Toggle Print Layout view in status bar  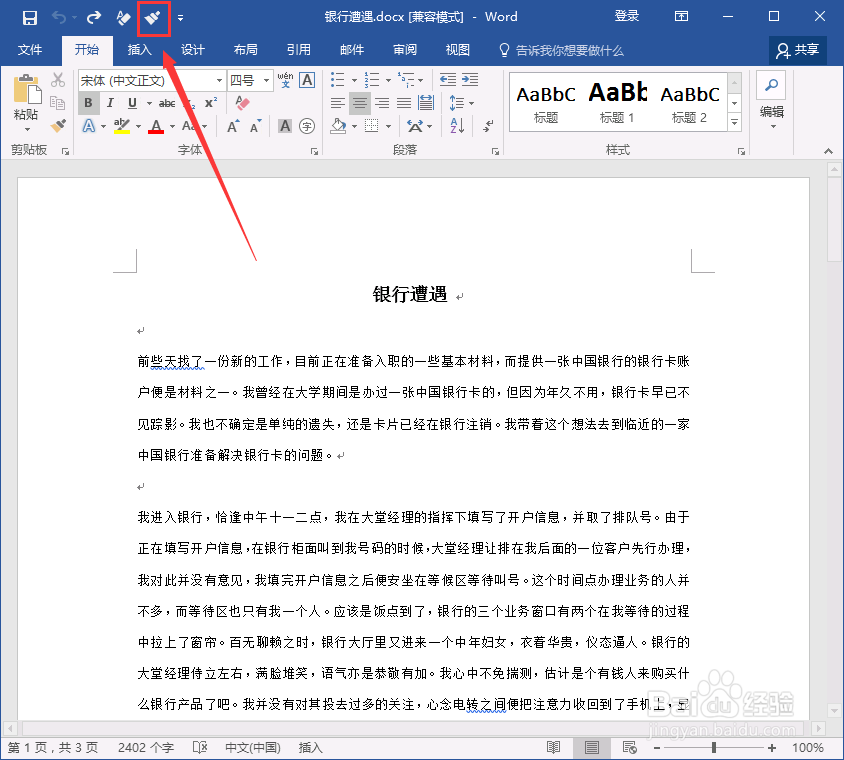tap(592, 747)
